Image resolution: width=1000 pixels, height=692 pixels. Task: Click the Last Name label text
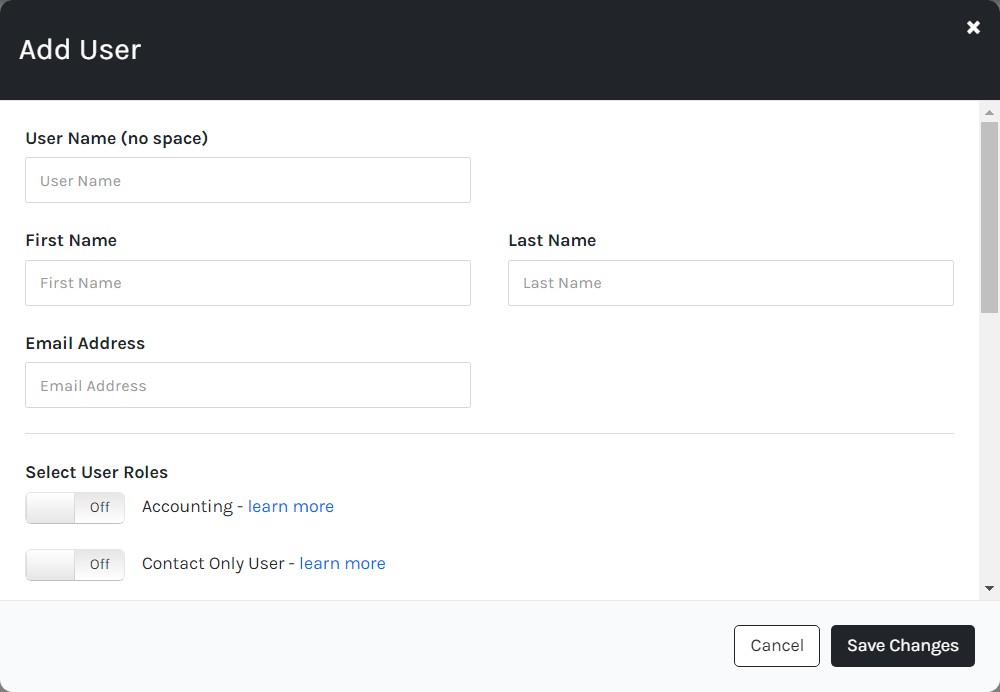click(x=552, y=240)
